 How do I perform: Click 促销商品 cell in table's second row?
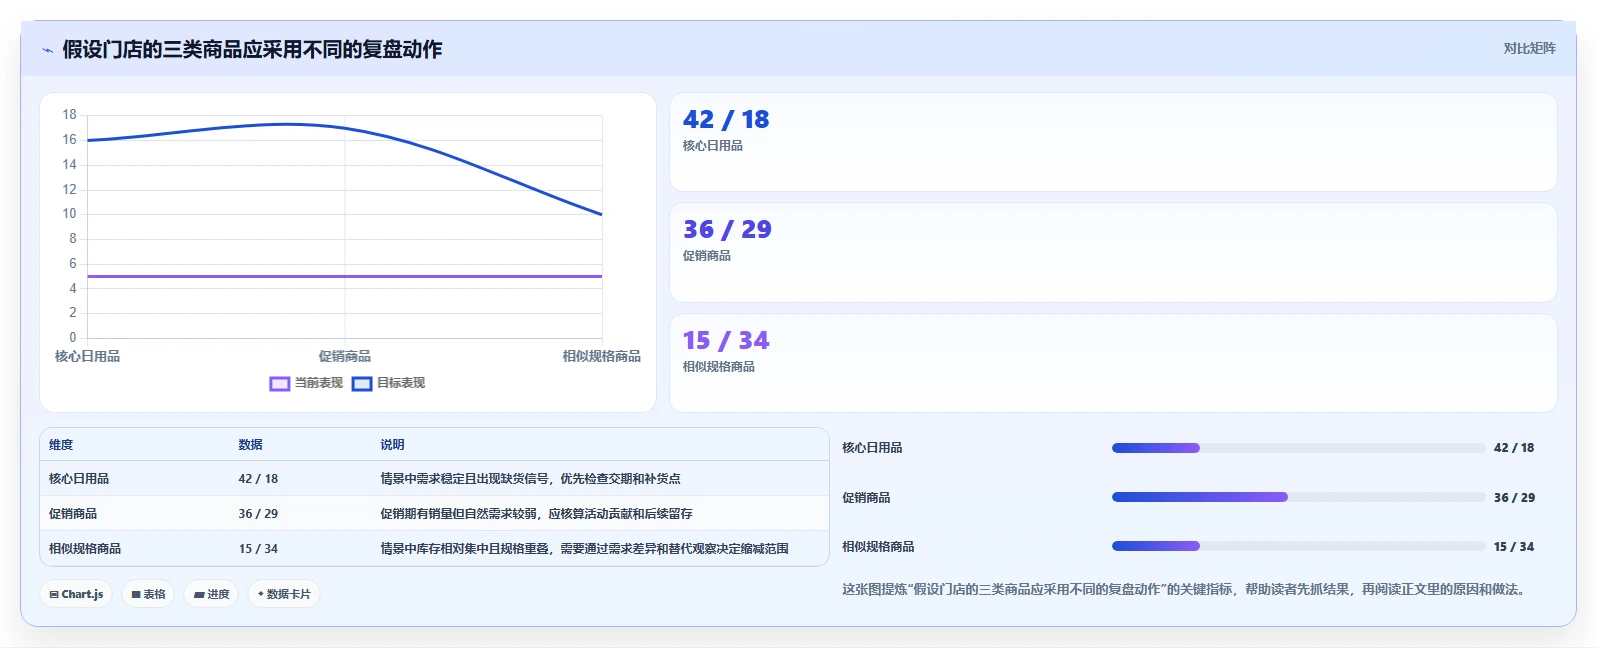(73, 514)
